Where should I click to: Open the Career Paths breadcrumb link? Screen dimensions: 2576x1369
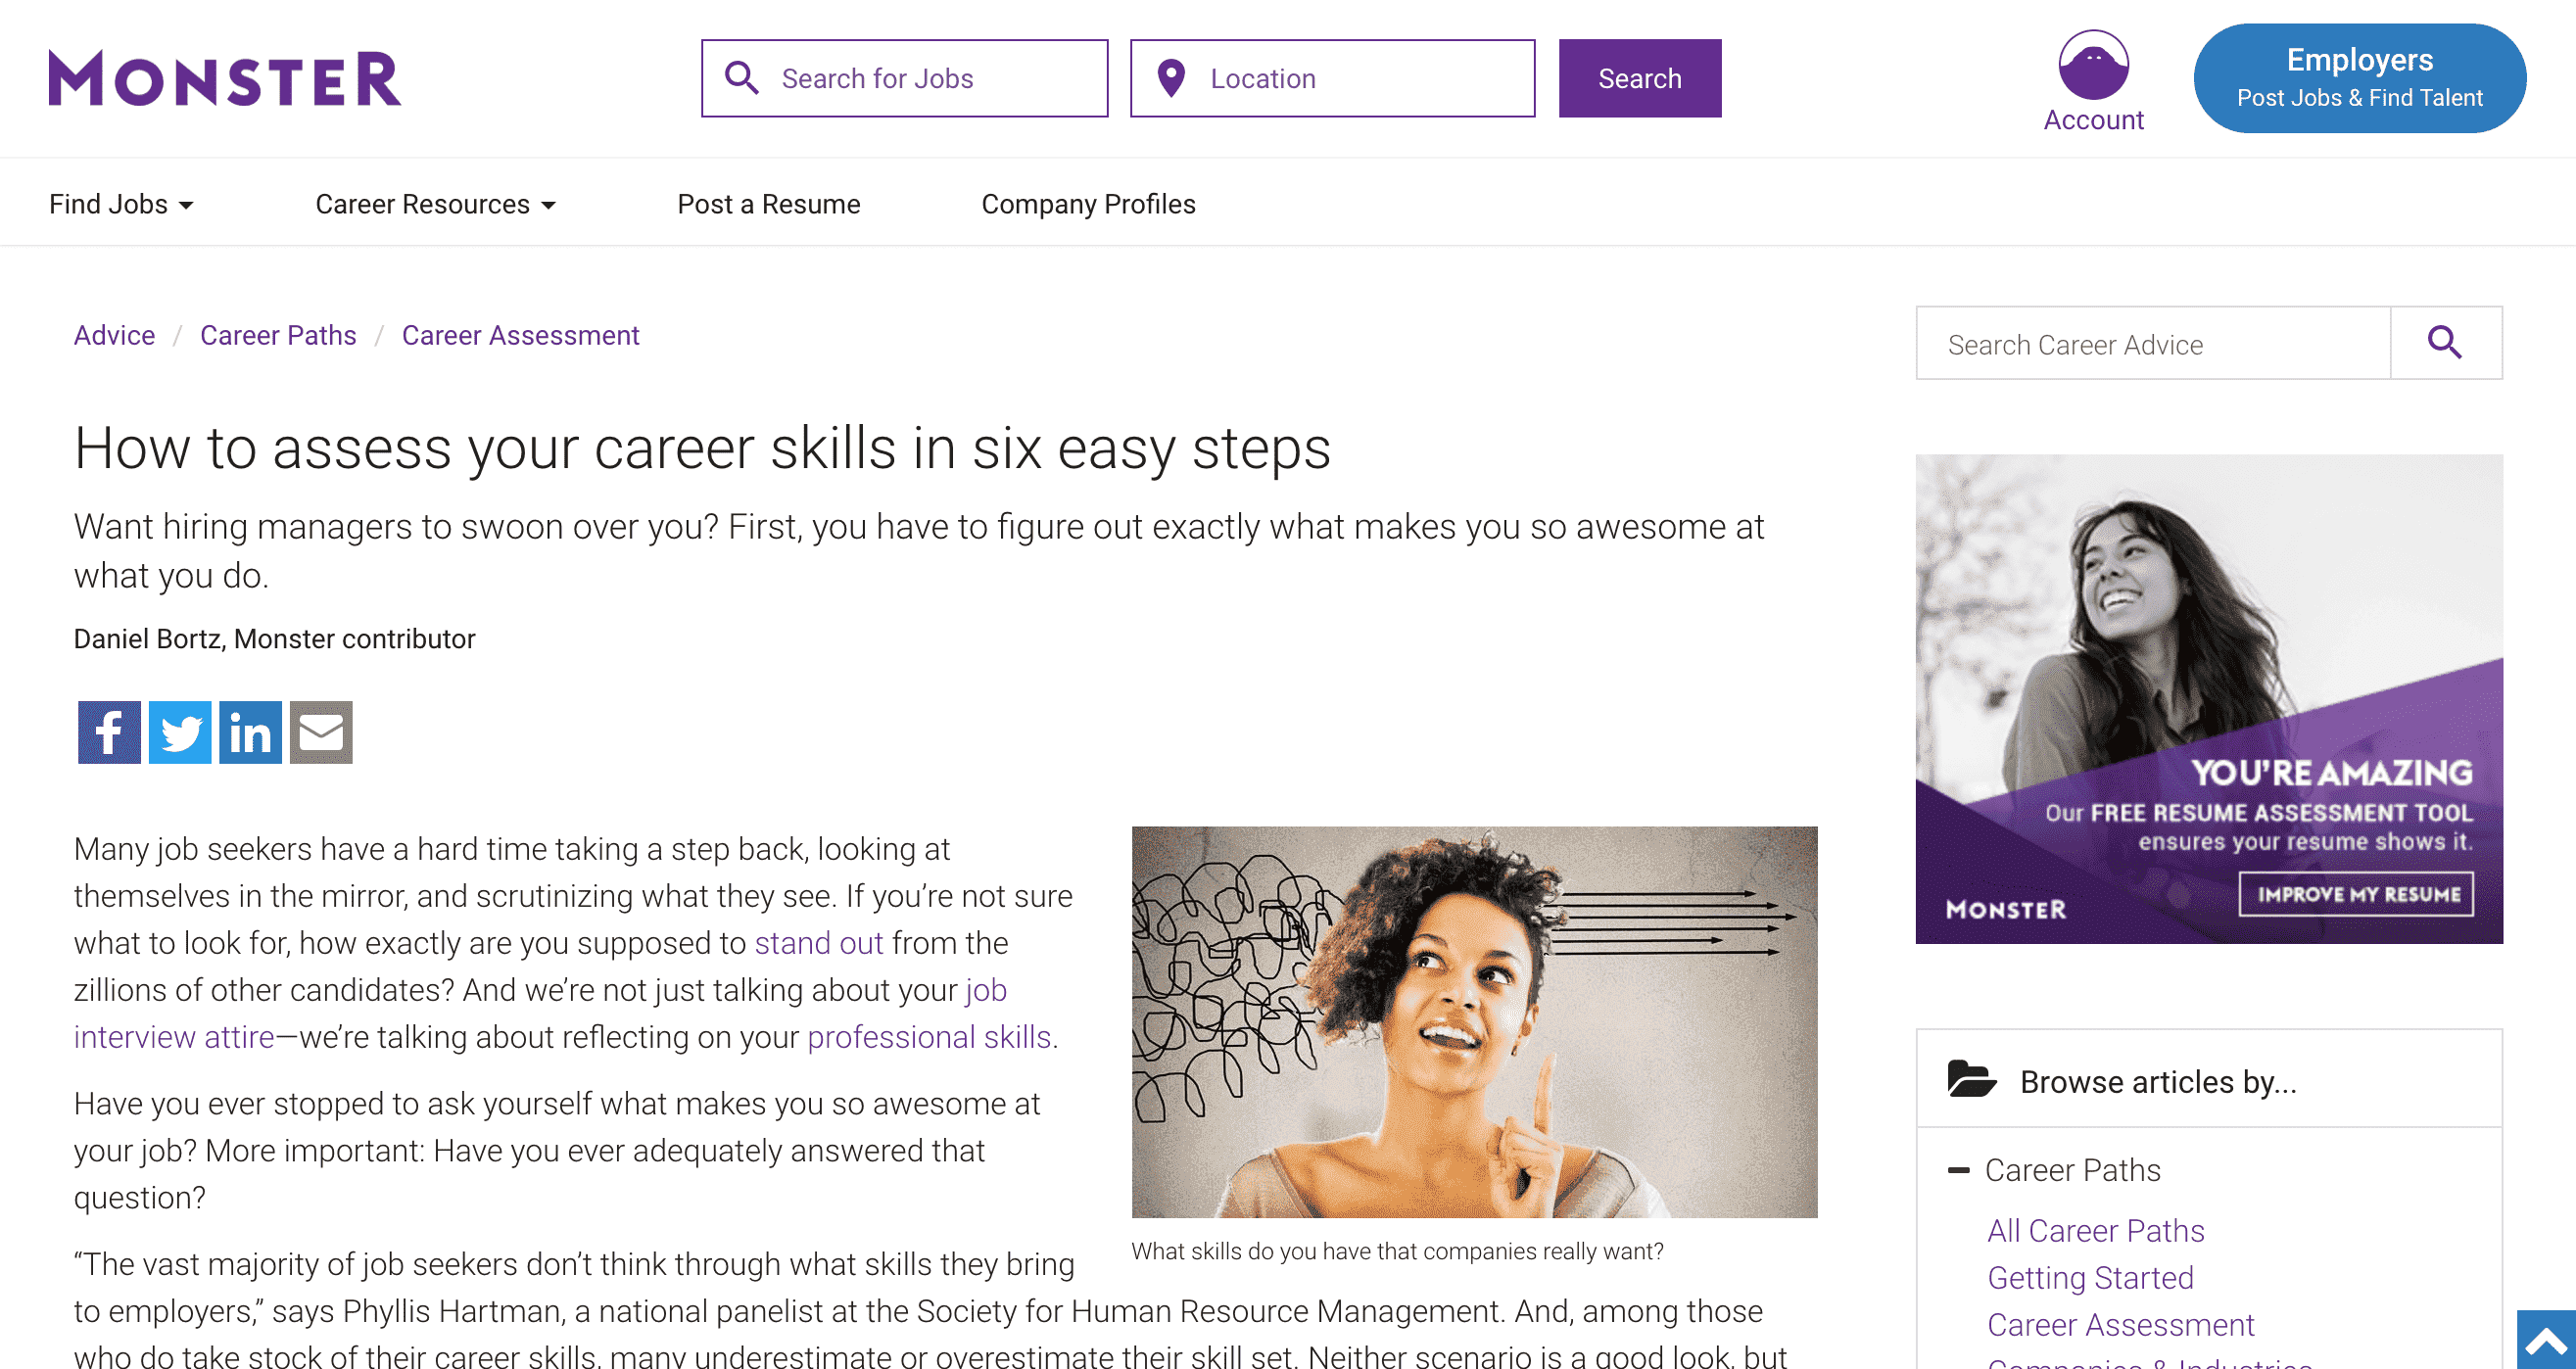click(278, 335)
